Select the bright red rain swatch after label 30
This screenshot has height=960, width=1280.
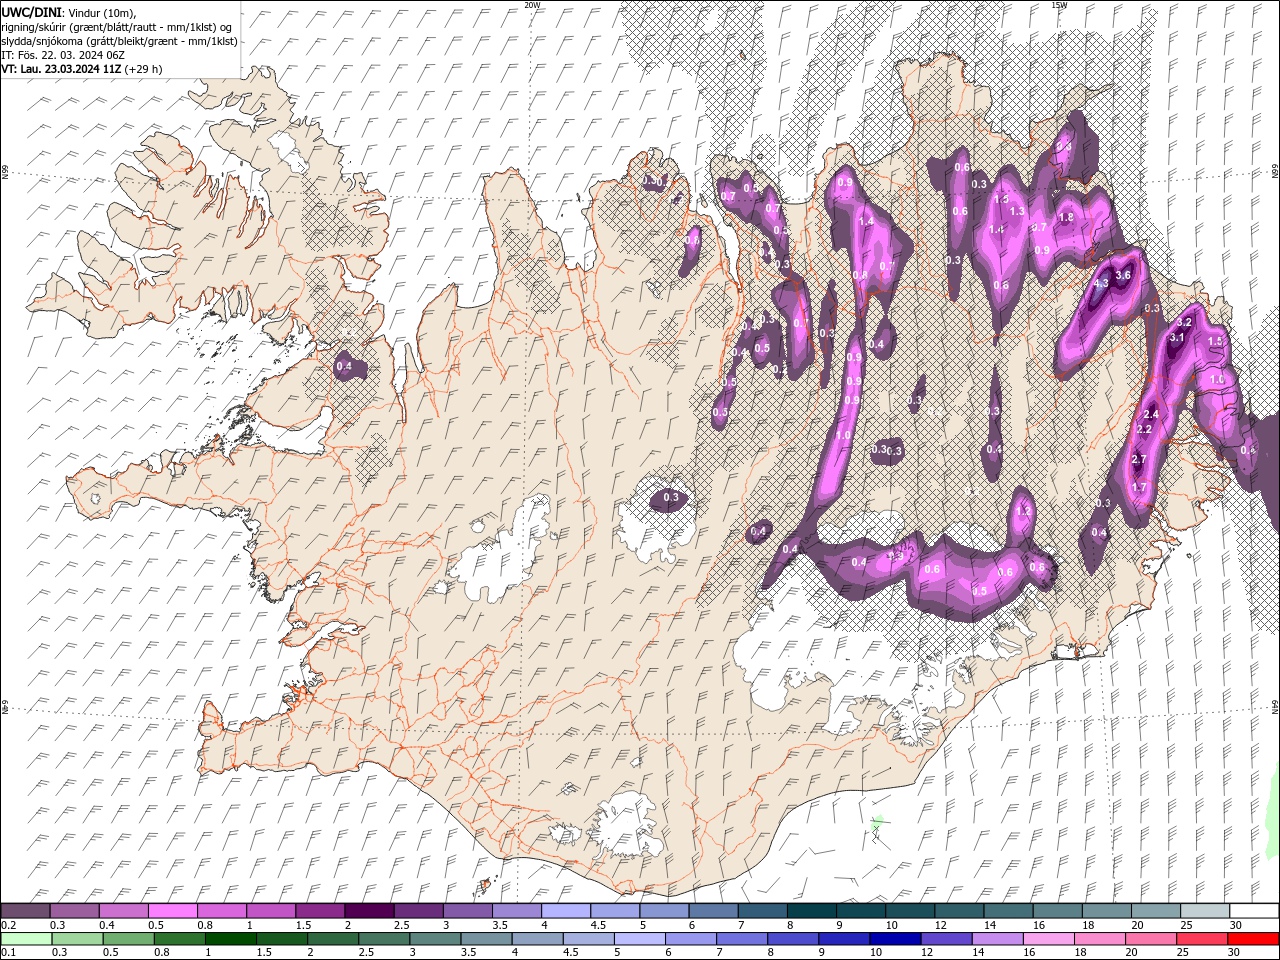coord(1253,939)
